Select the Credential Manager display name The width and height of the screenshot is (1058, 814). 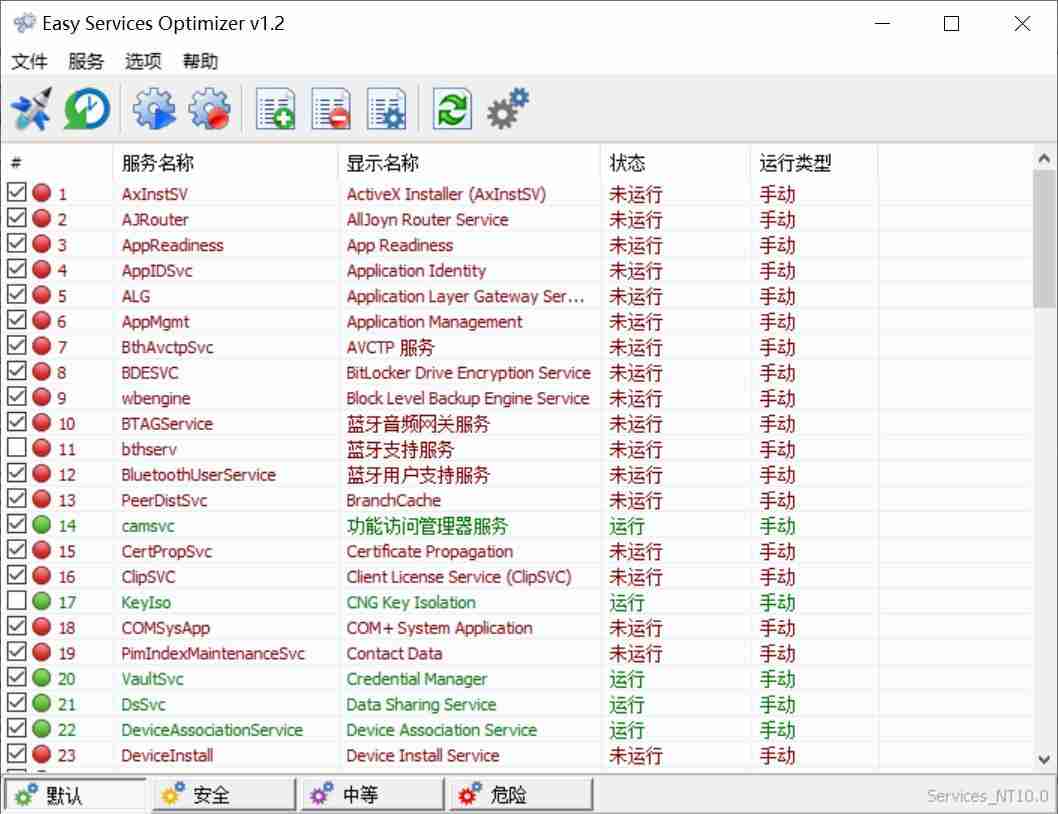[x=416, y=679]
